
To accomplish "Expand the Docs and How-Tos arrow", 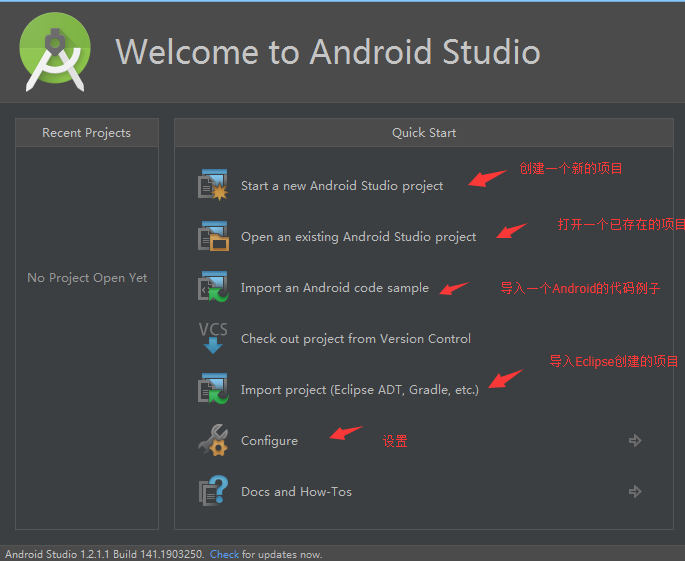I will click(635, 492).
